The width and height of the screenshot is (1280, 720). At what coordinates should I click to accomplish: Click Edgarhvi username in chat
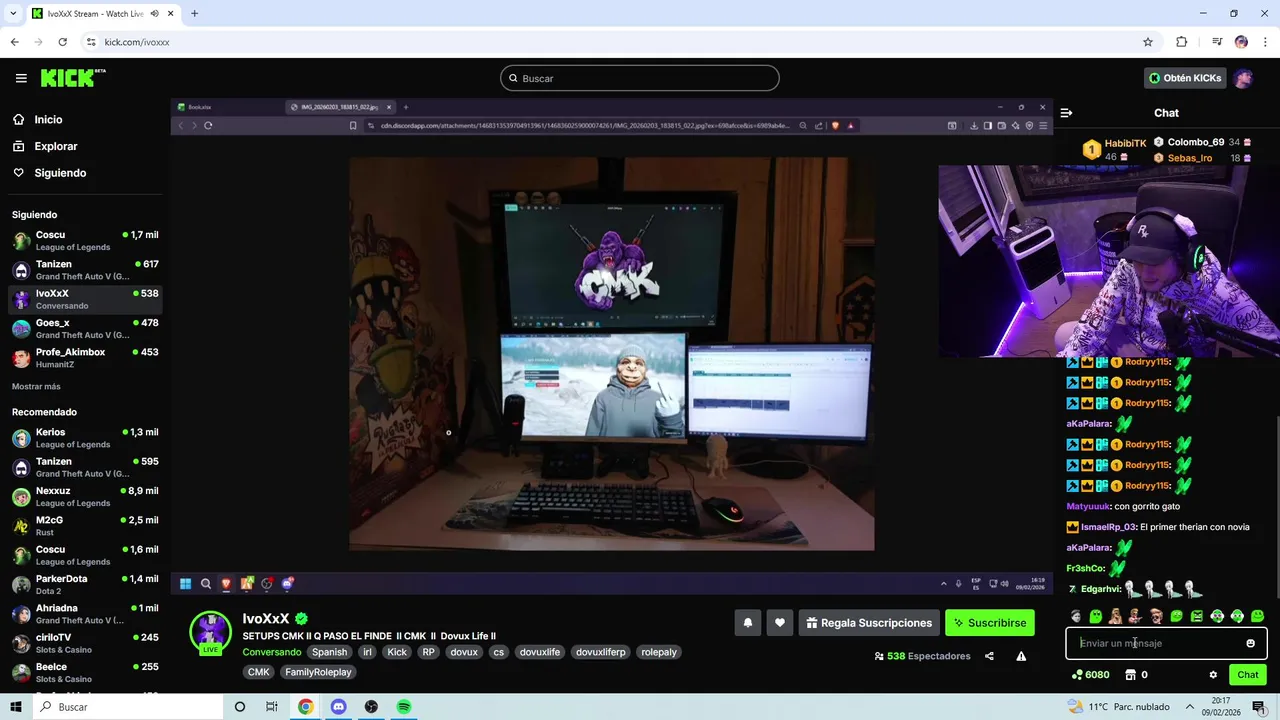pos(1101,589)
